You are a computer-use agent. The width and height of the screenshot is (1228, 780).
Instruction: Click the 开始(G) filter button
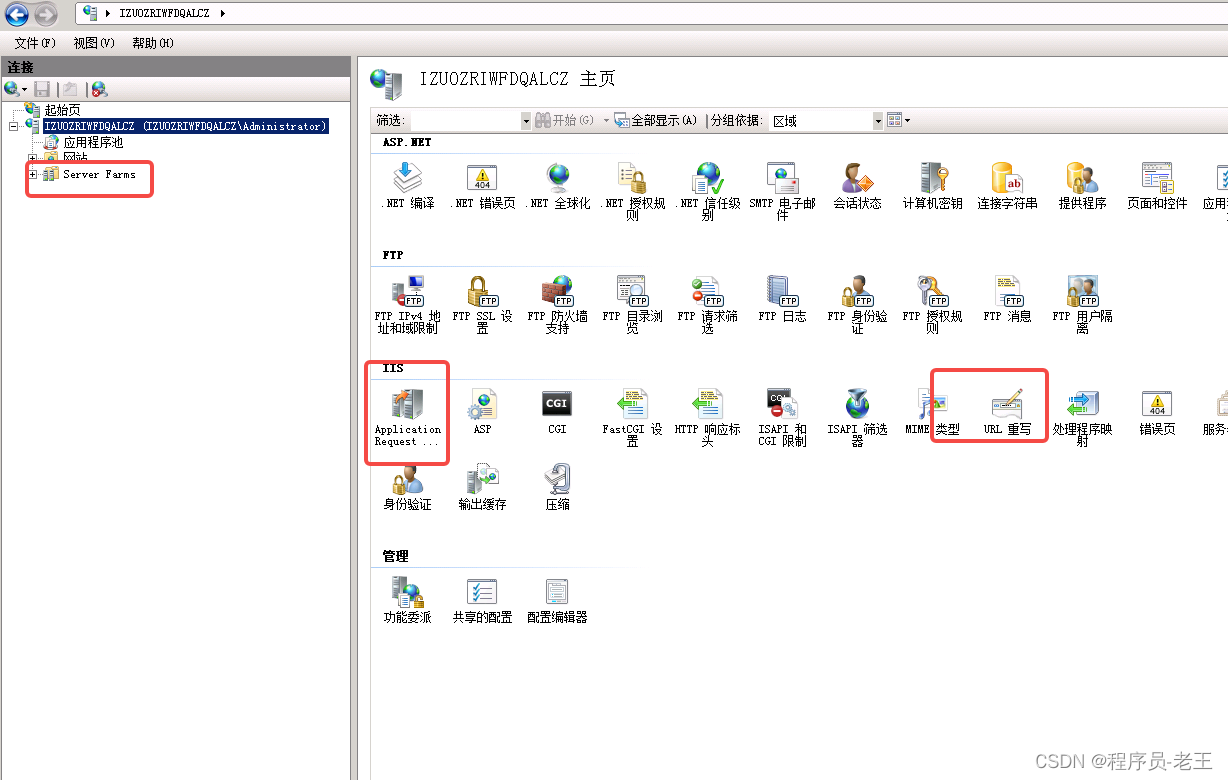pos(565,120)
